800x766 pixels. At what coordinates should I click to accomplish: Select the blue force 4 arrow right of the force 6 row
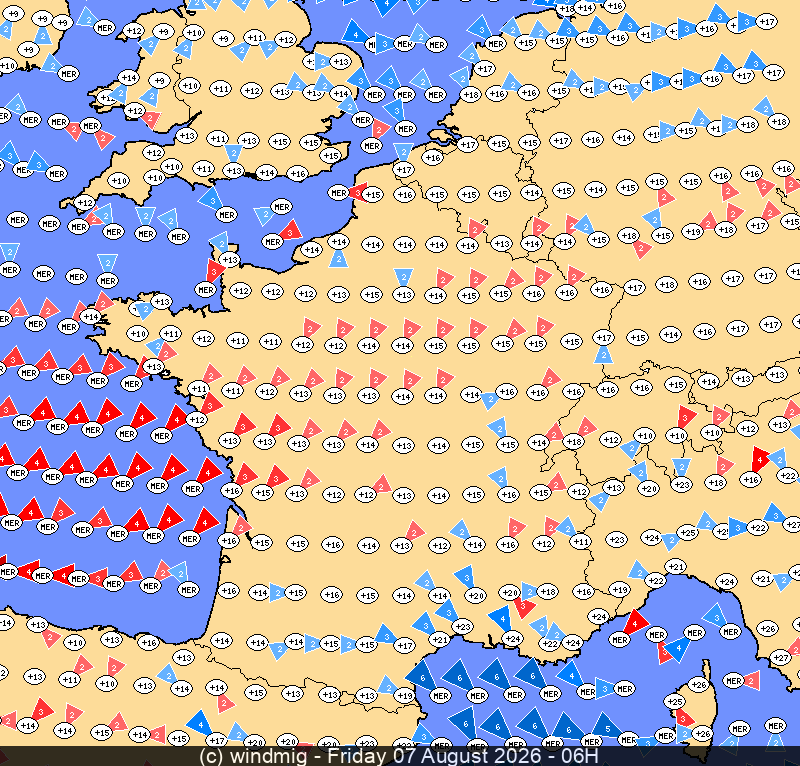coord(570,675)
